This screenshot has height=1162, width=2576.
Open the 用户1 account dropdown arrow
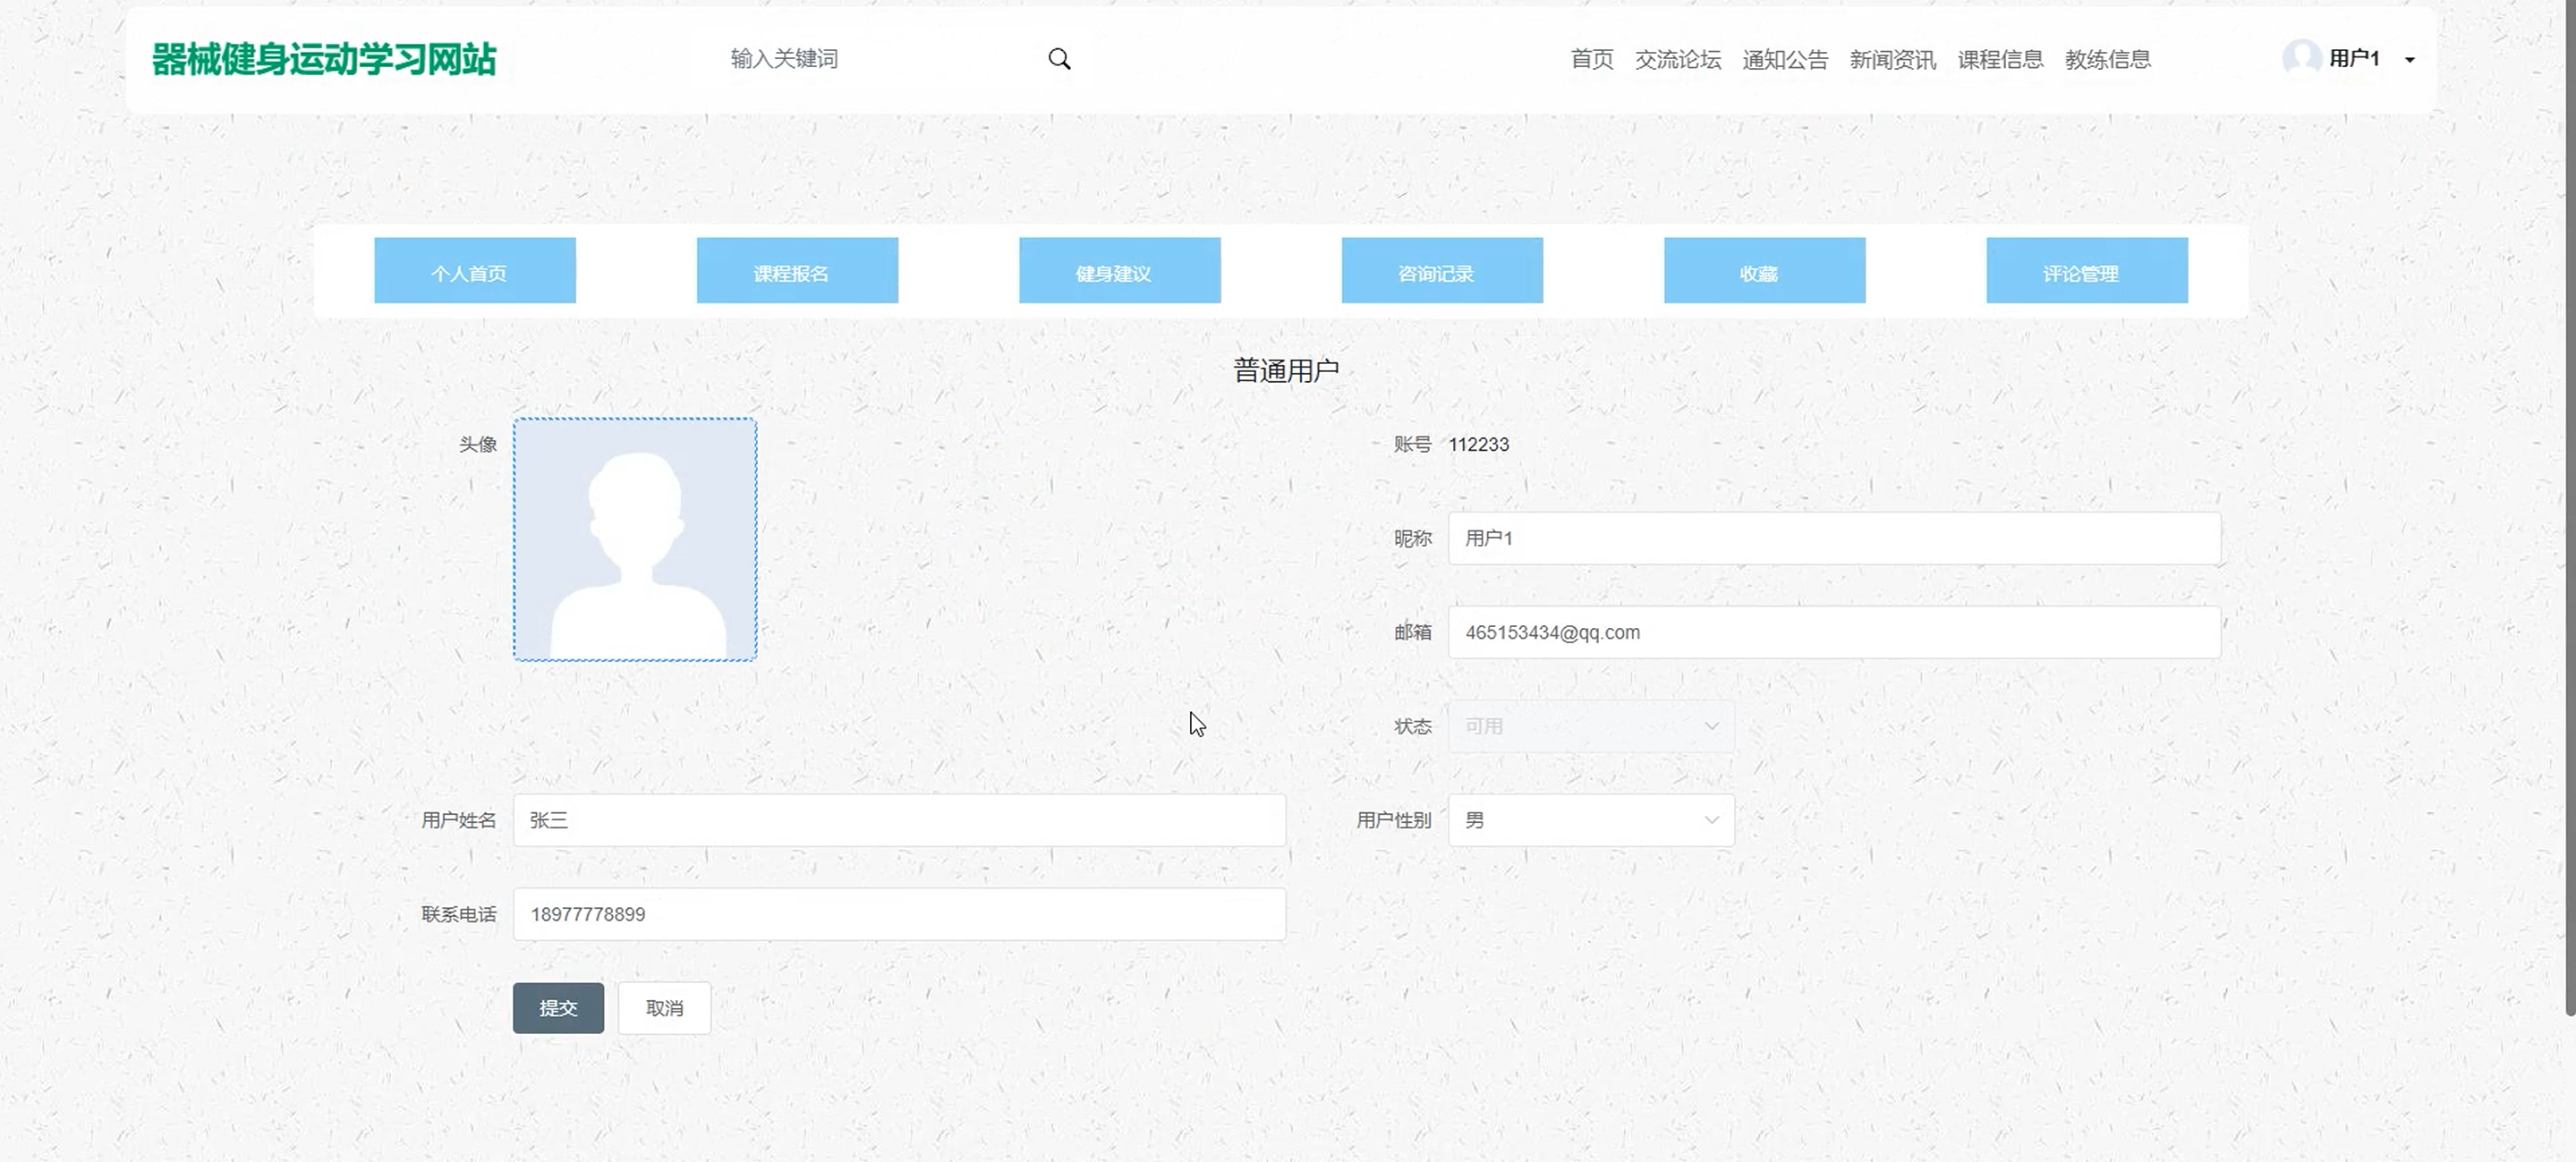coord(2410,60)
